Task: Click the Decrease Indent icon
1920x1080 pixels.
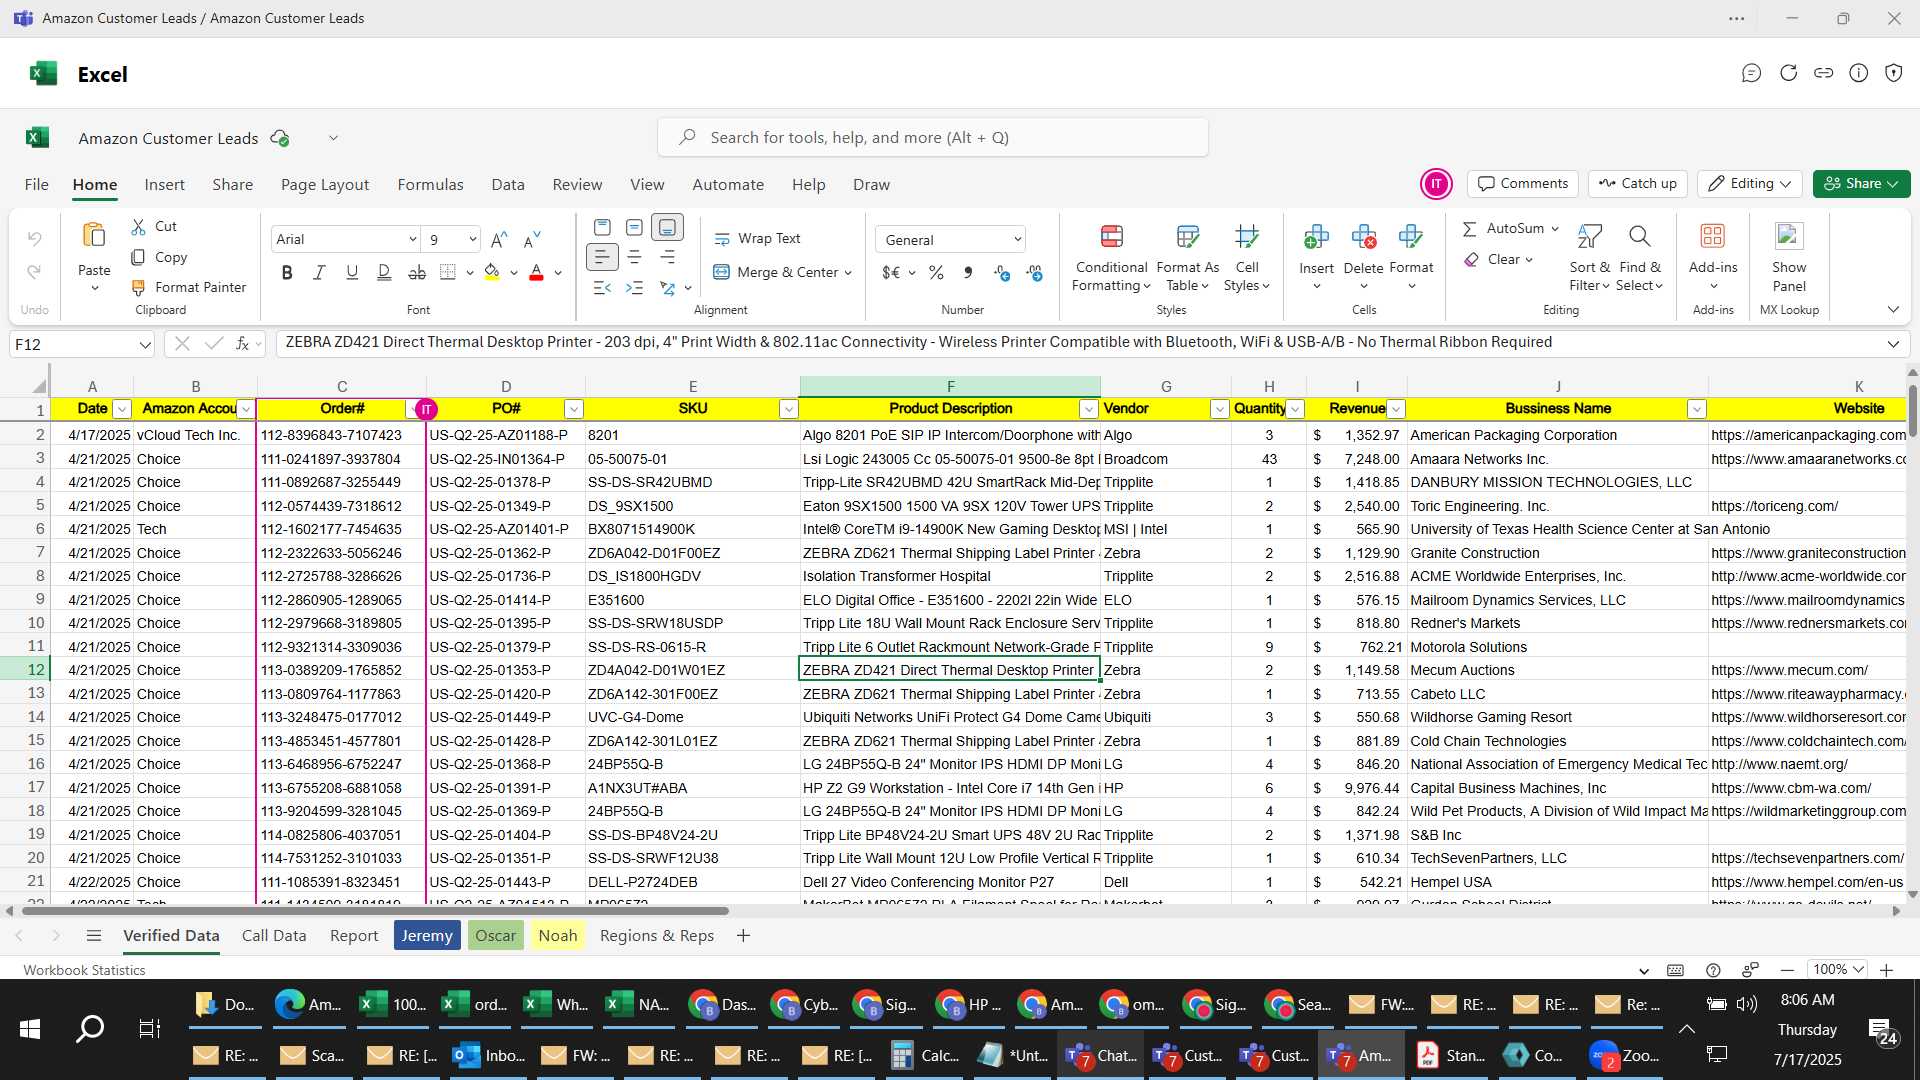Action: [602, 288]
